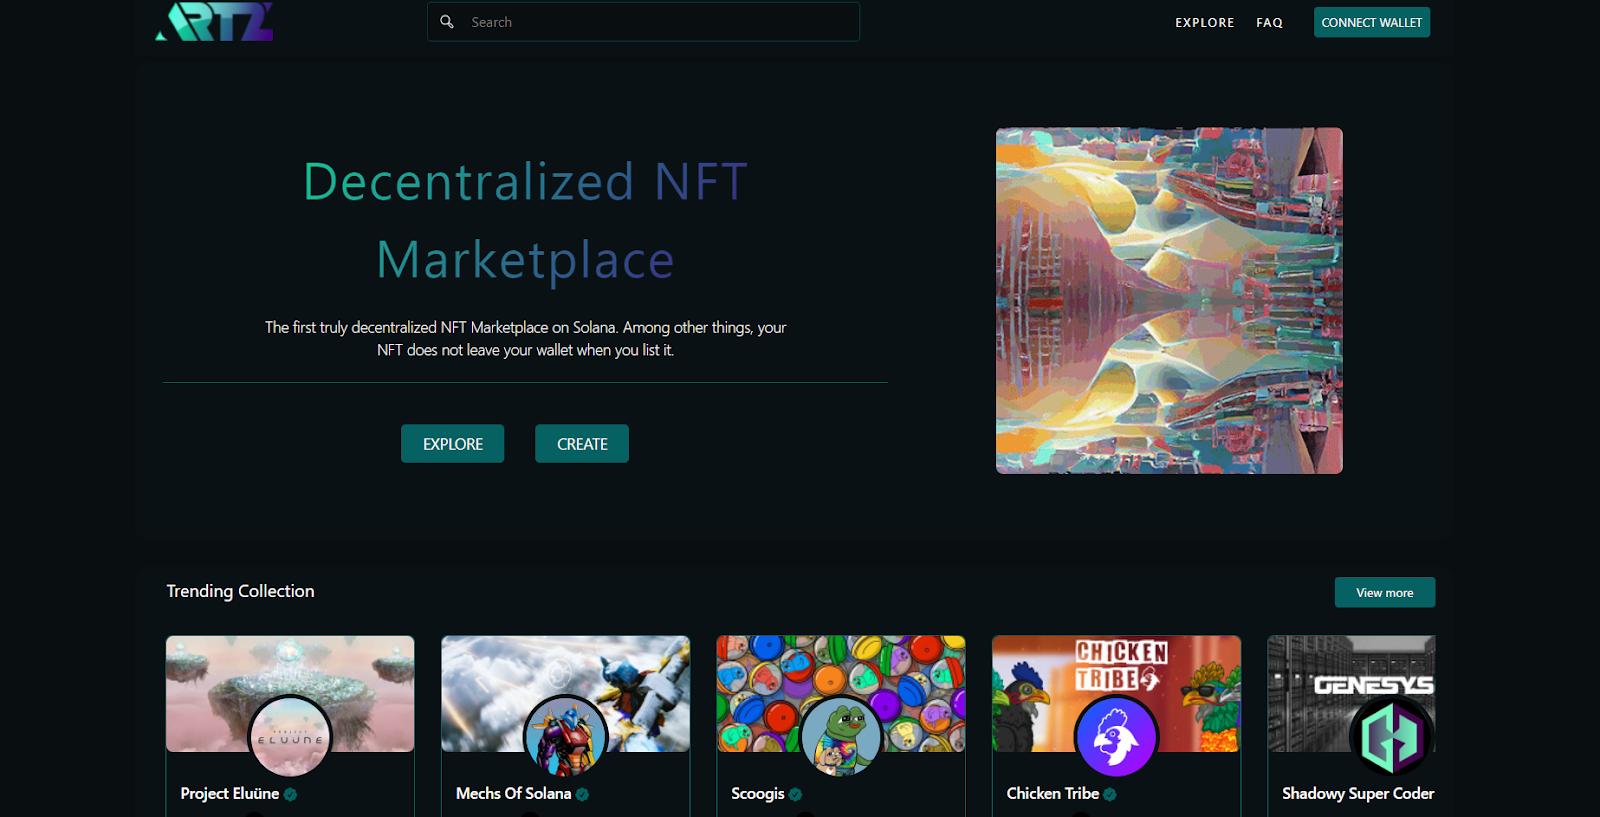The width and height of the screenshot is (1600, 817).
Task: Click verified badge next to Chicken Tribe
Action: coord(1110,795)
